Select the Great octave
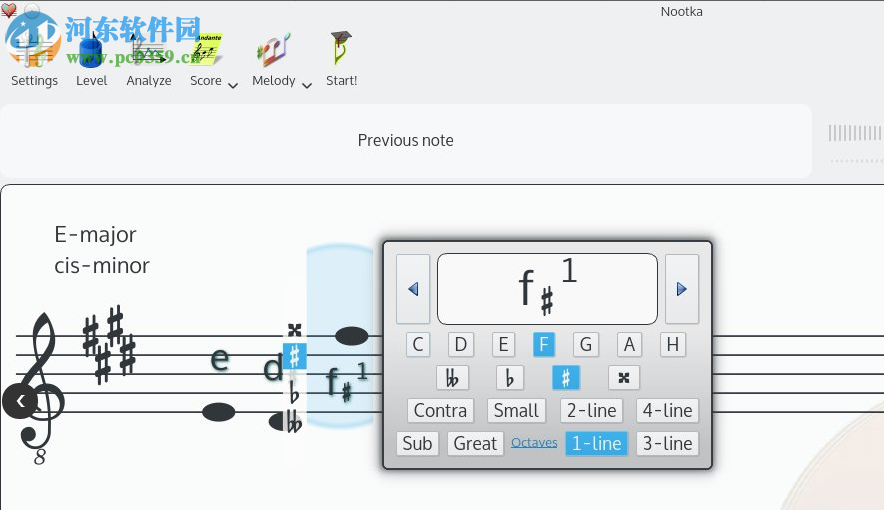The image size is (884, 510). pyautogui.click(x=475, y=444)
